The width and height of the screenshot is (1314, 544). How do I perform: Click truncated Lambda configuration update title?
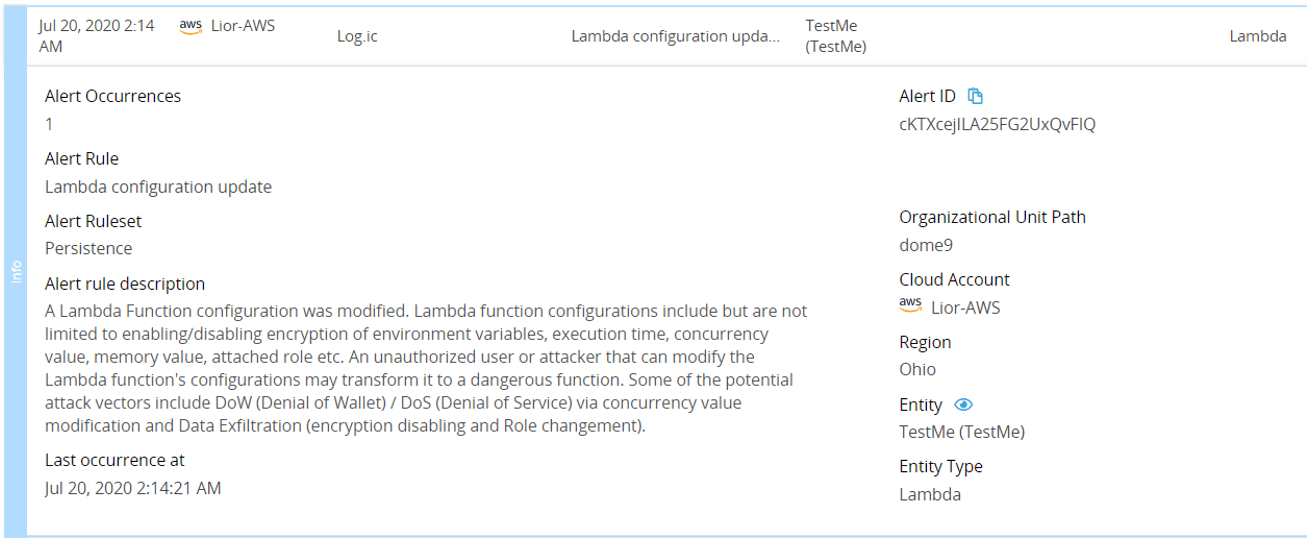pos(675,36)
